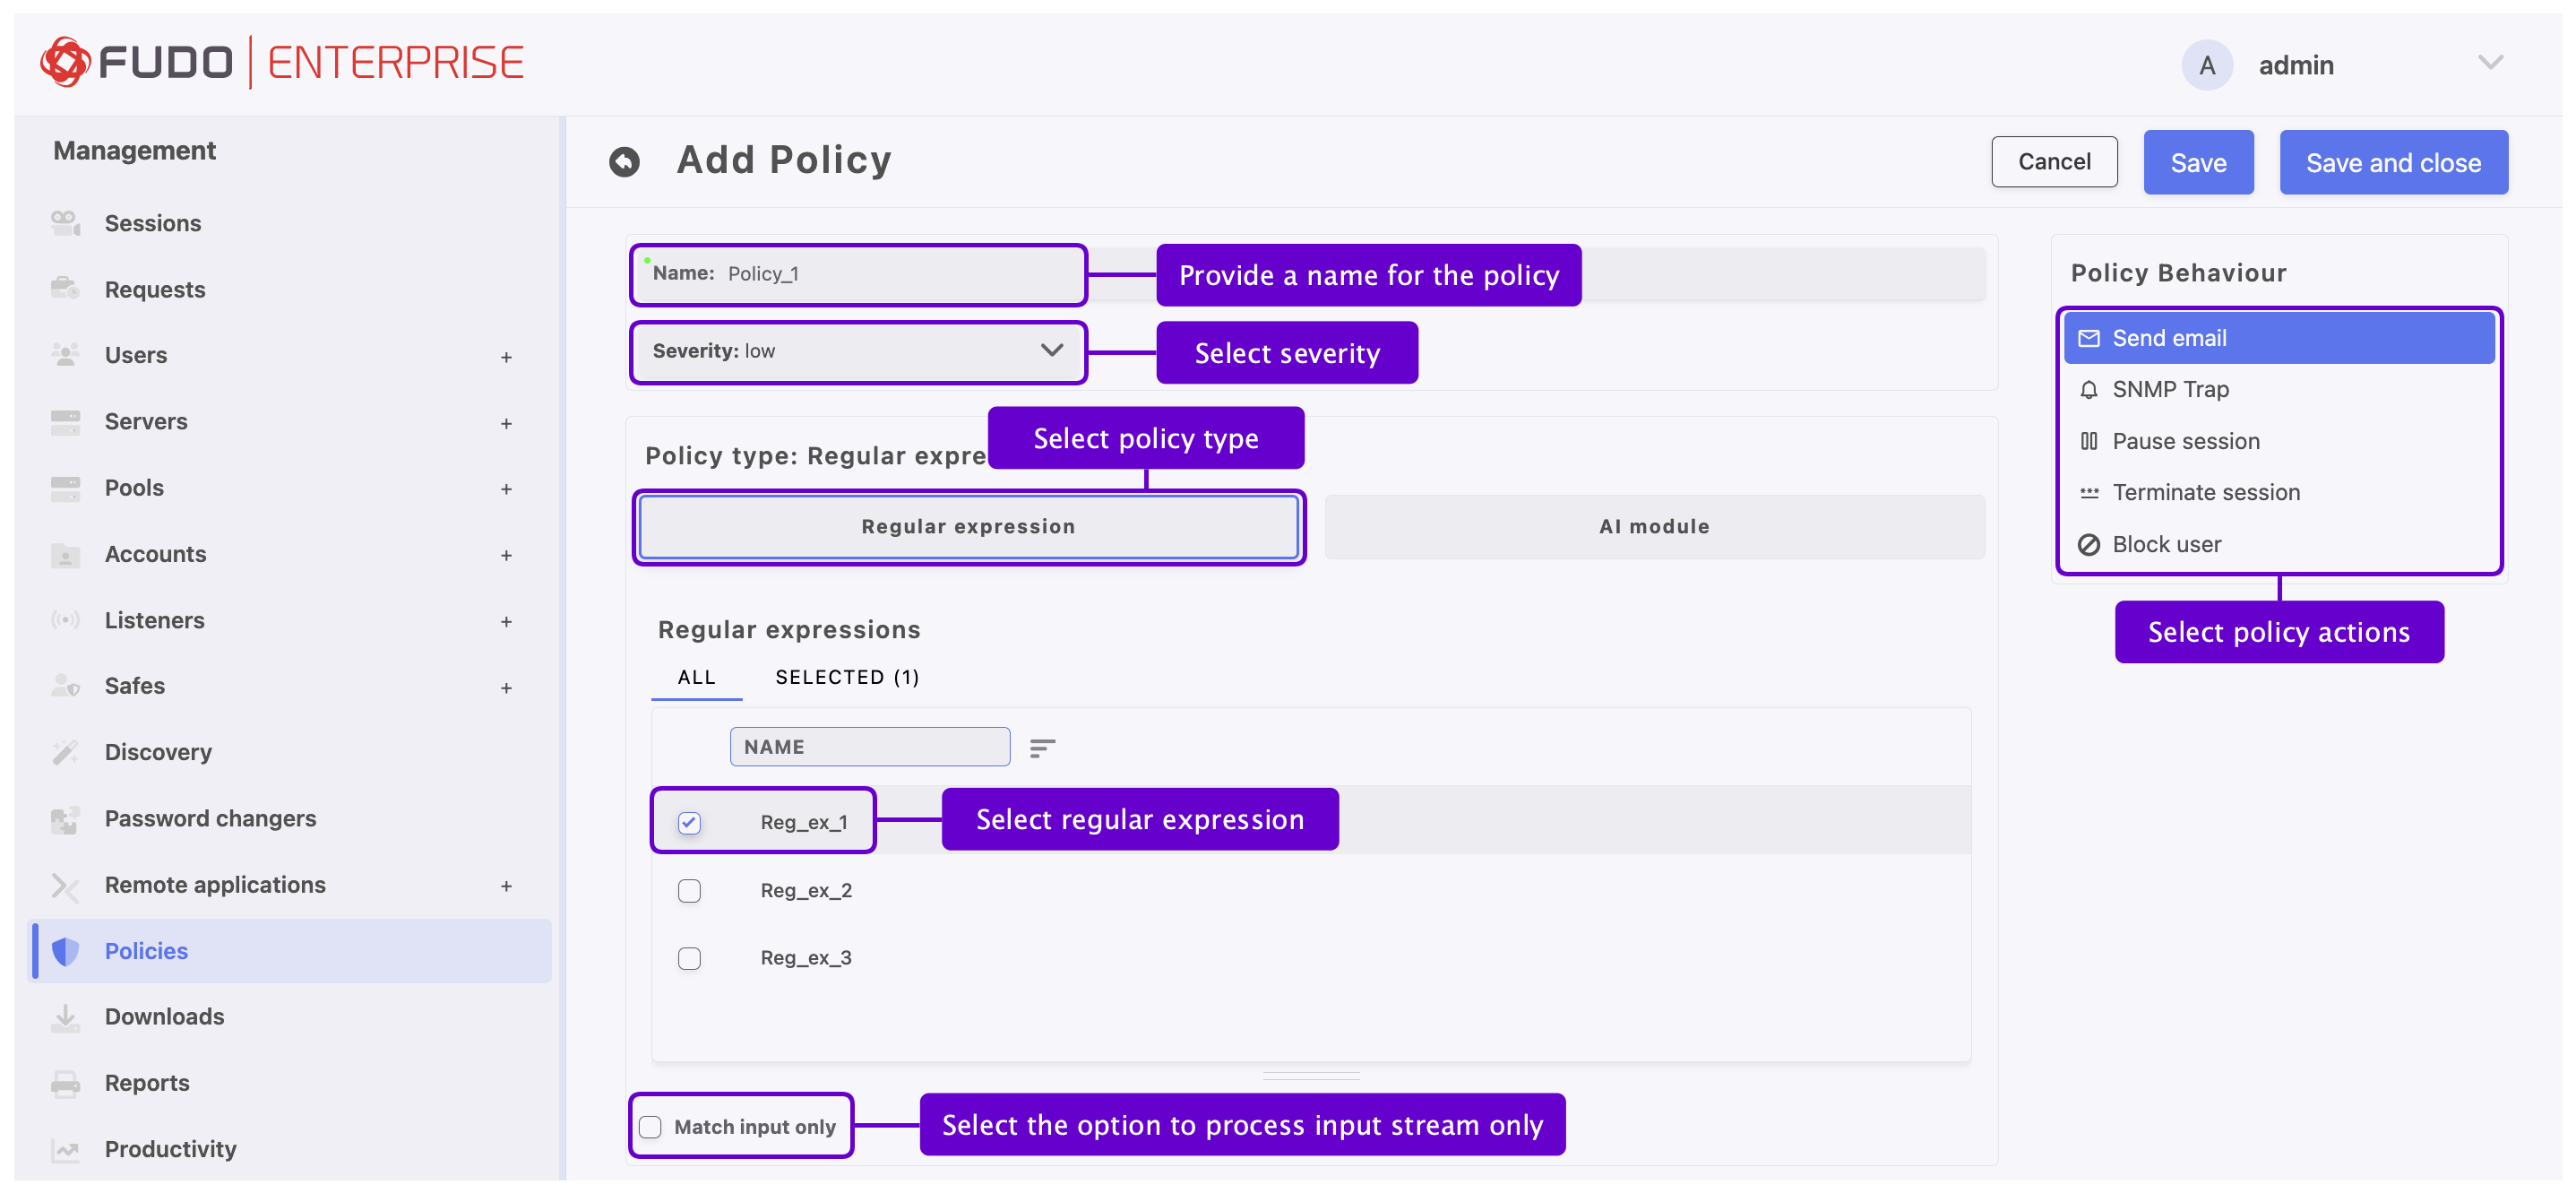Open the Downloads section
The image size is (2576, 1202).
pyautogui.click(x=163, y=1016)
